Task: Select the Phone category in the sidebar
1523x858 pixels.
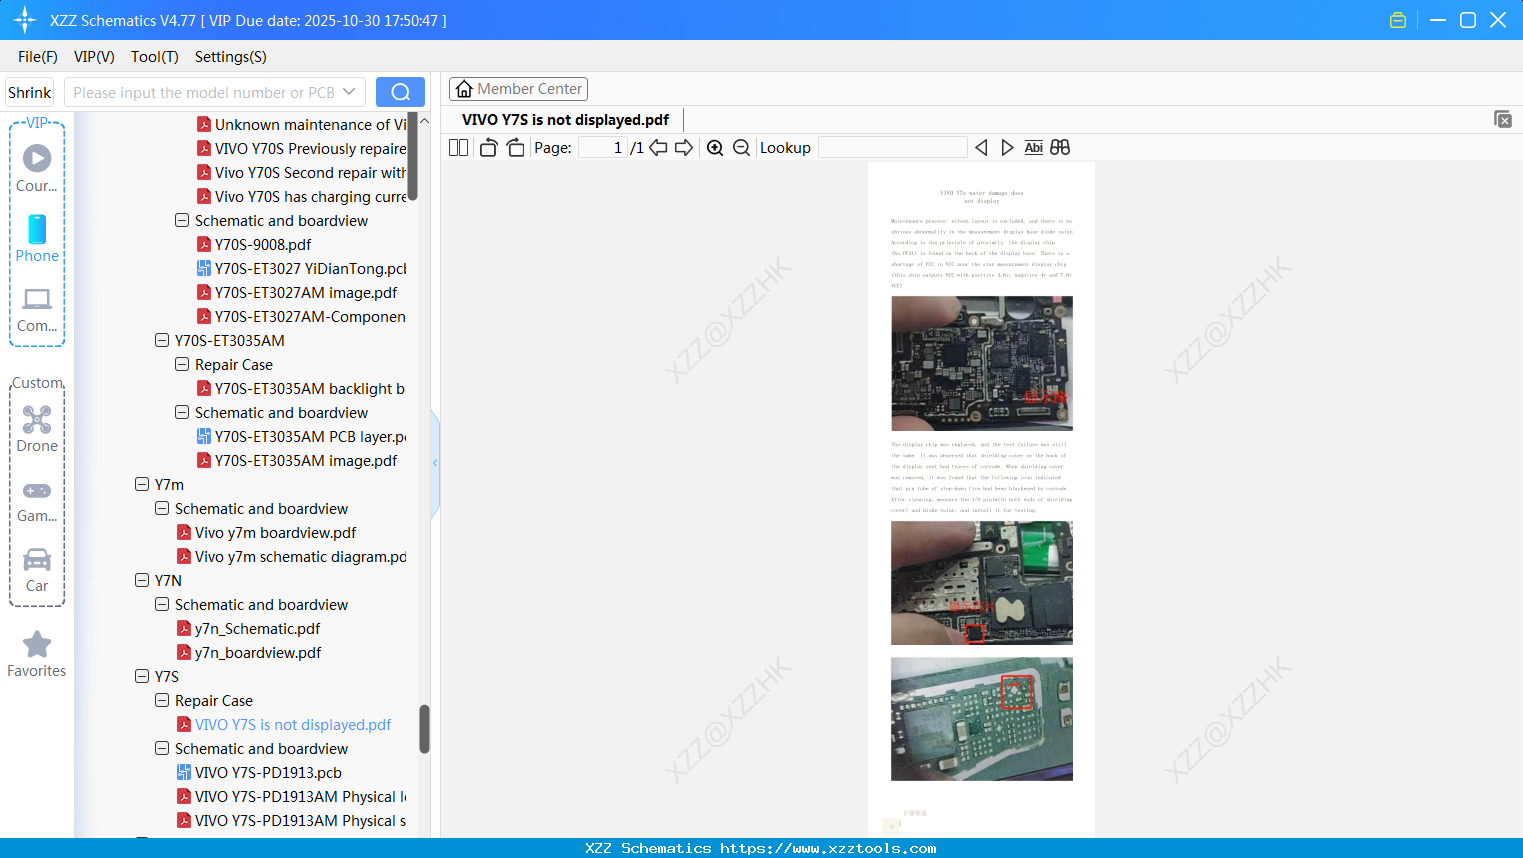Action: 37,238
